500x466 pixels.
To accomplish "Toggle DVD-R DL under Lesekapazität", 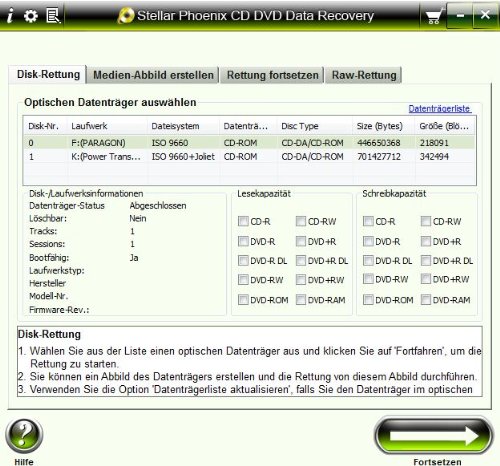I will pyautogui.click(x=243, y=260).
